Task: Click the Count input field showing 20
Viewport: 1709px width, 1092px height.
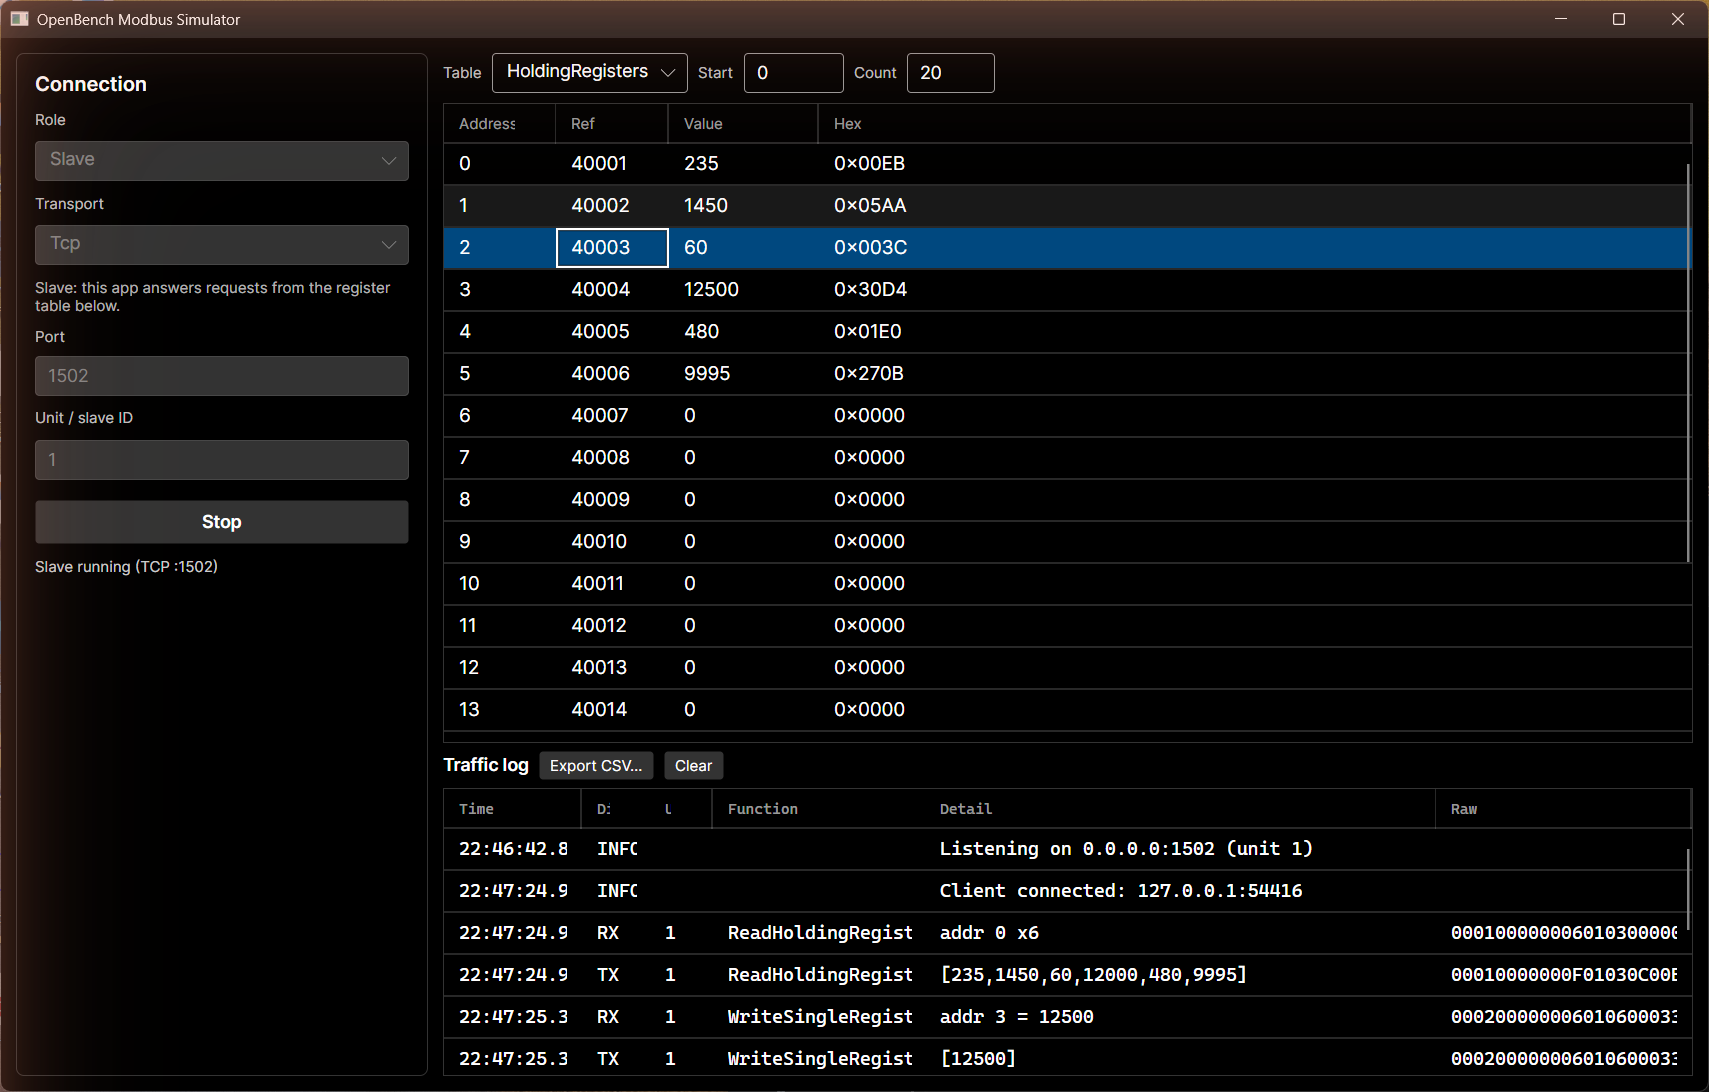Action: point(951,73)
